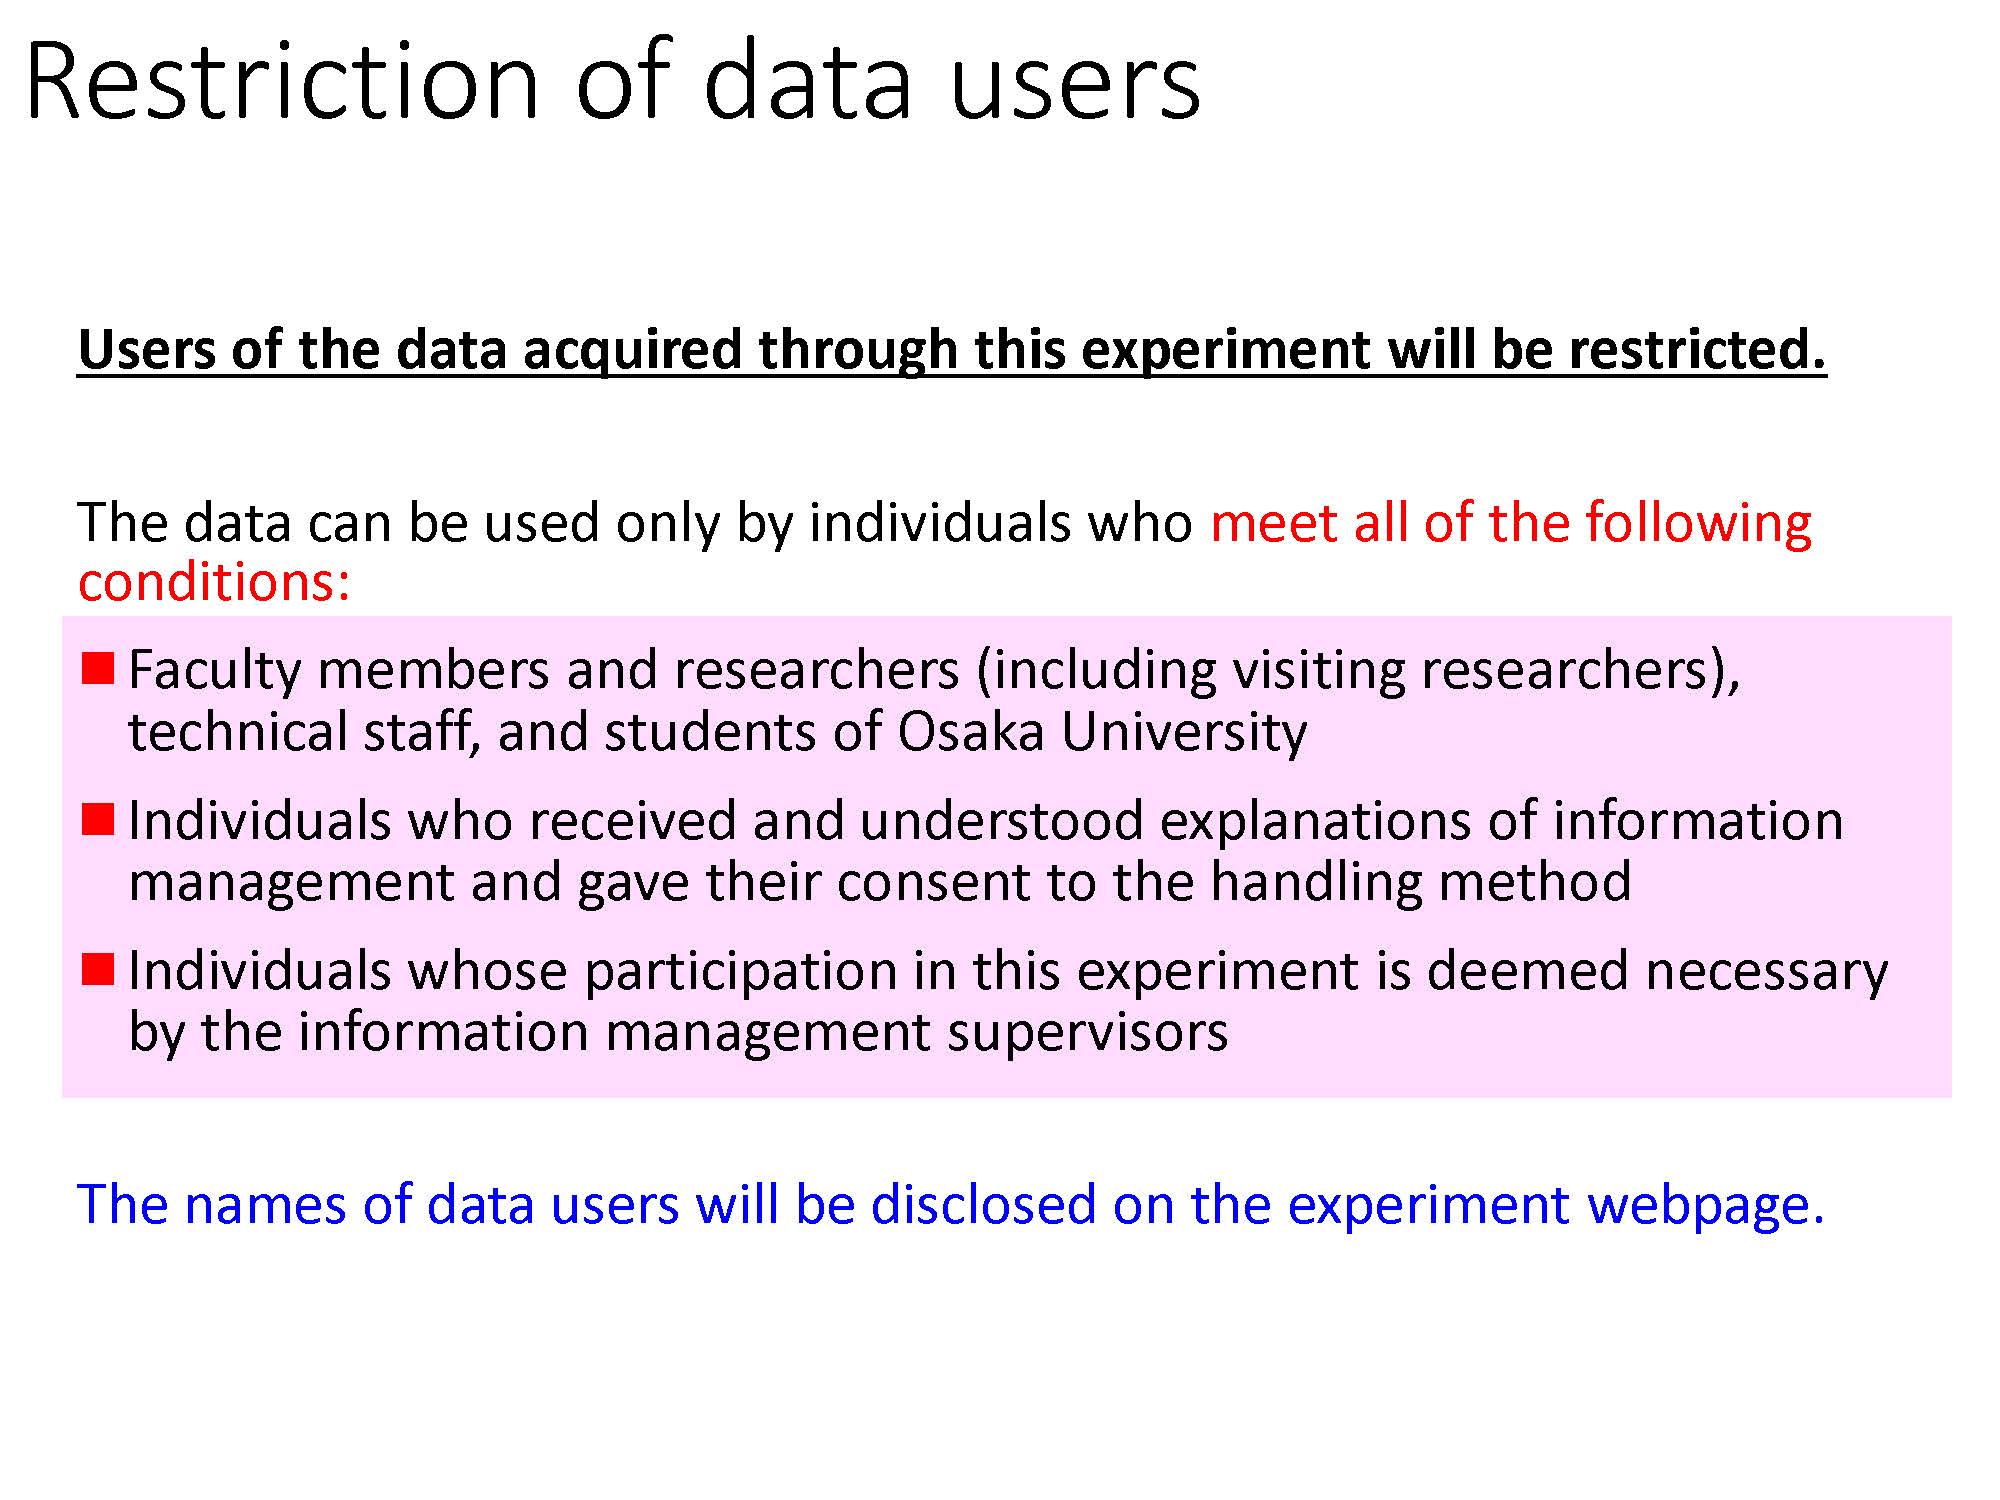Screen dimensions: 2000x1500
Task: Click the words "technical staff"
Action: (298, 732)
